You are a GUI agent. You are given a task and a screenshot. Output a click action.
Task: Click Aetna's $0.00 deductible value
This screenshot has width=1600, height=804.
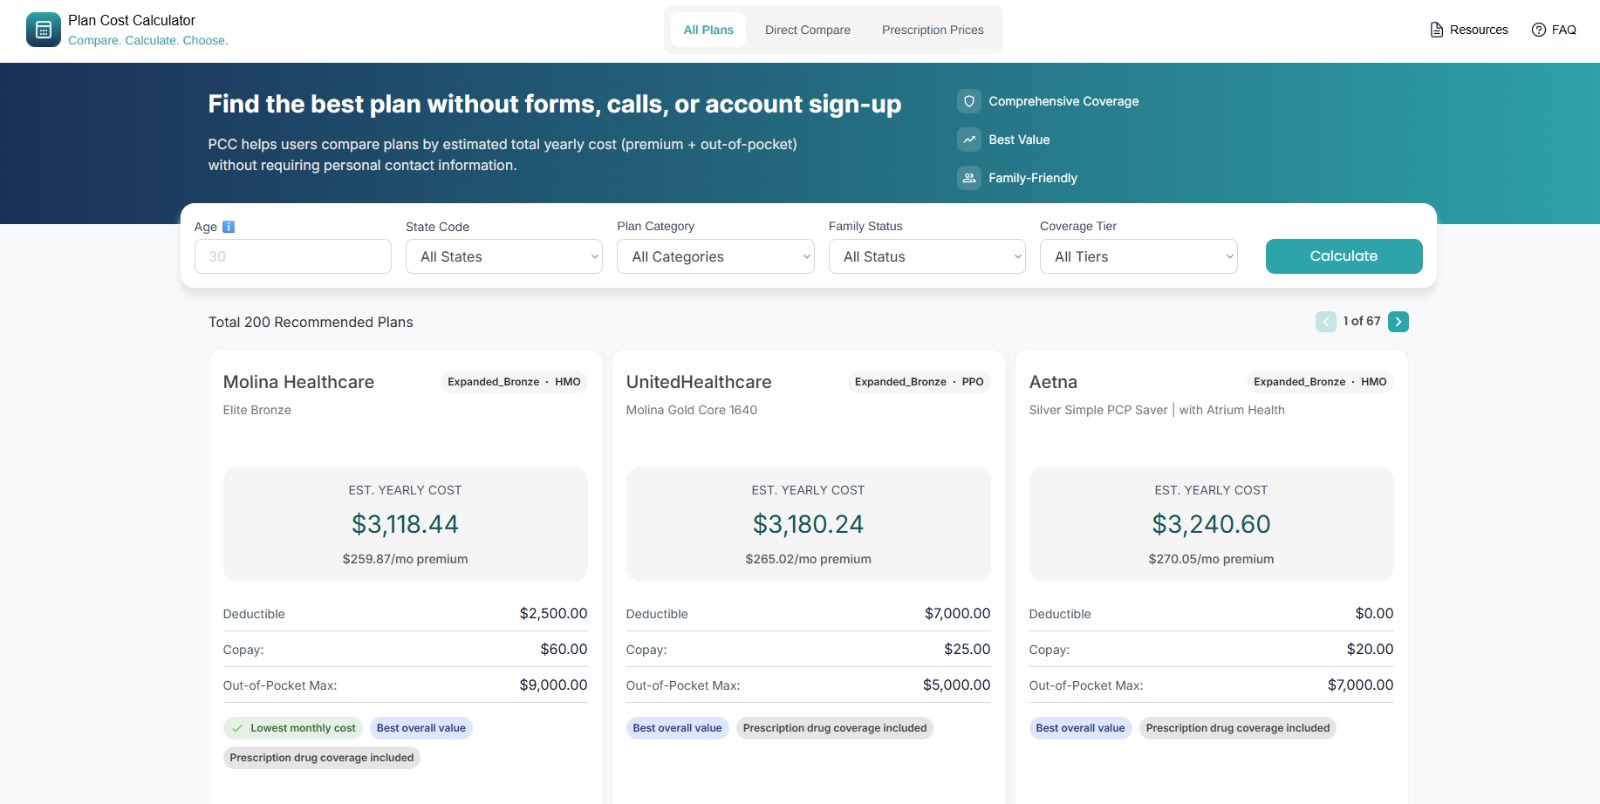[1374, 614]
